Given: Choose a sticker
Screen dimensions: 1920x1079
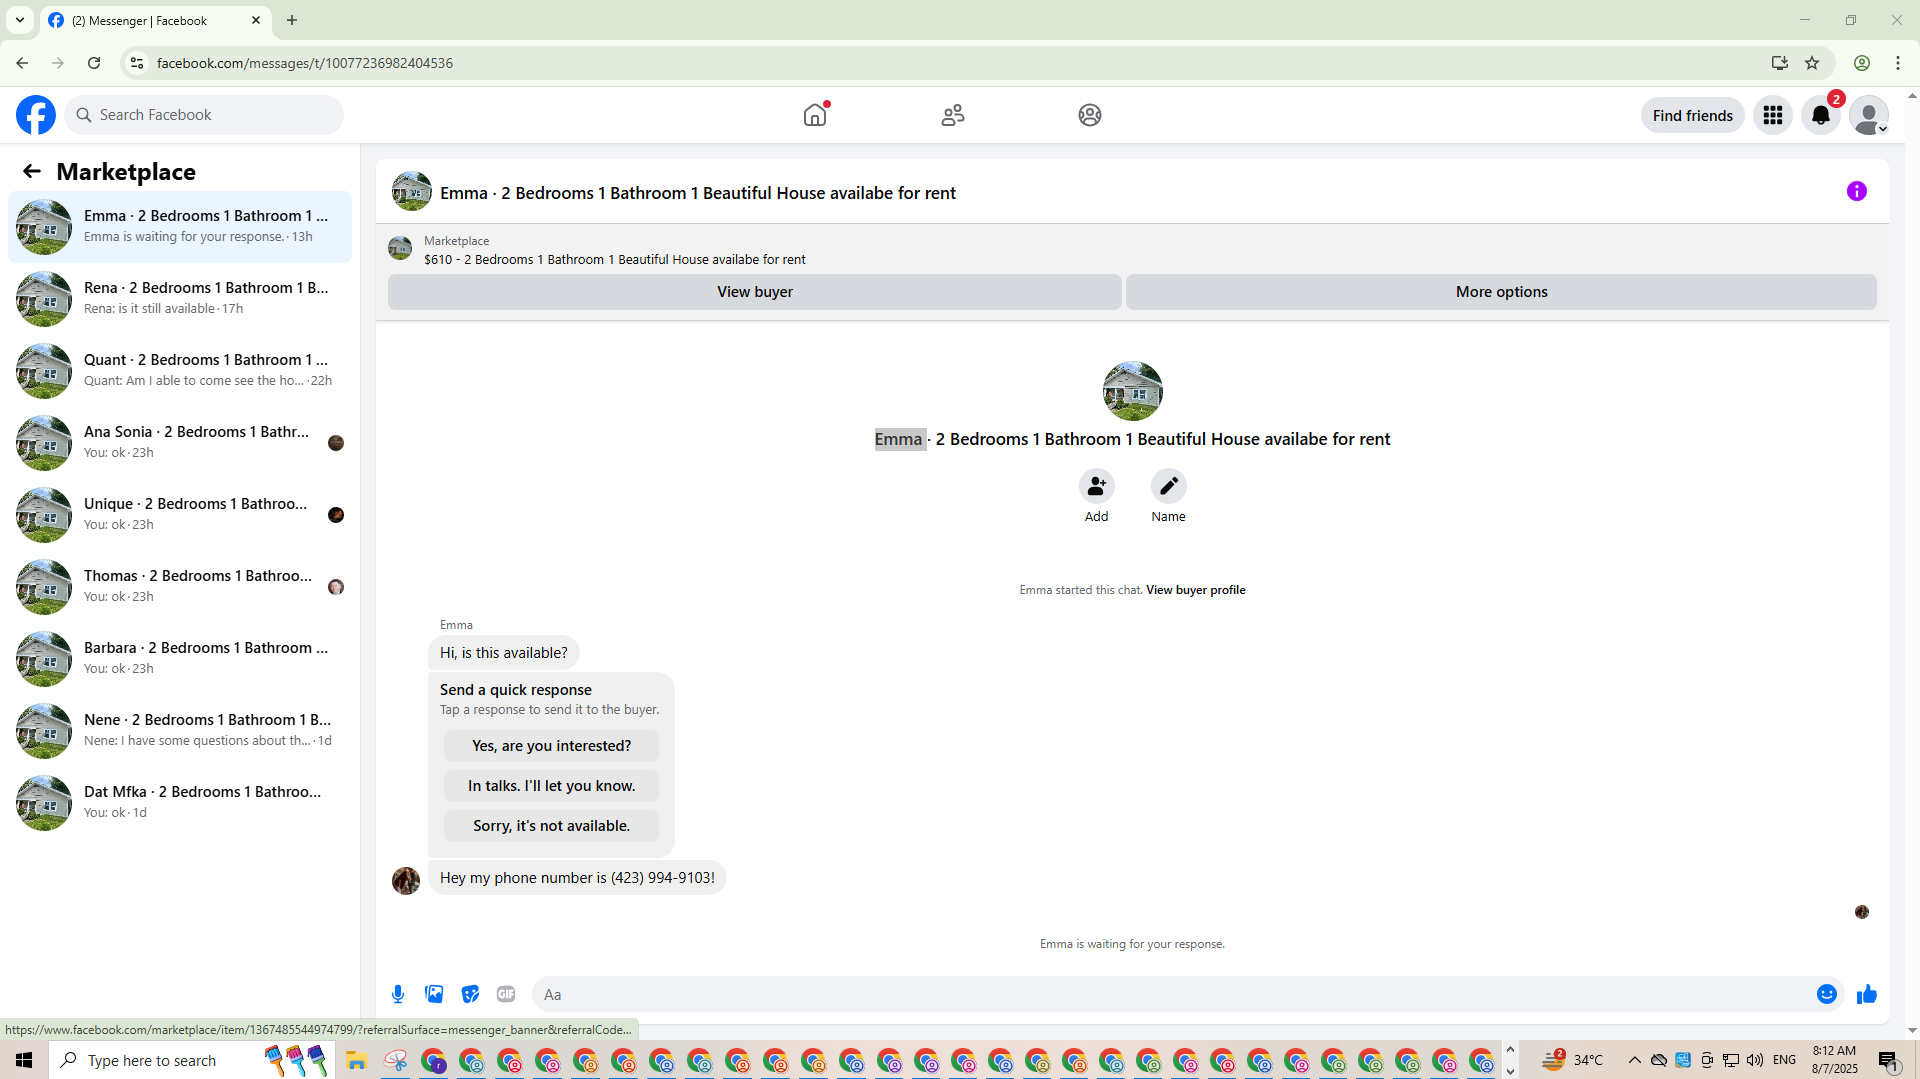Looking at the screenshot, I should (x=470, y=994).
